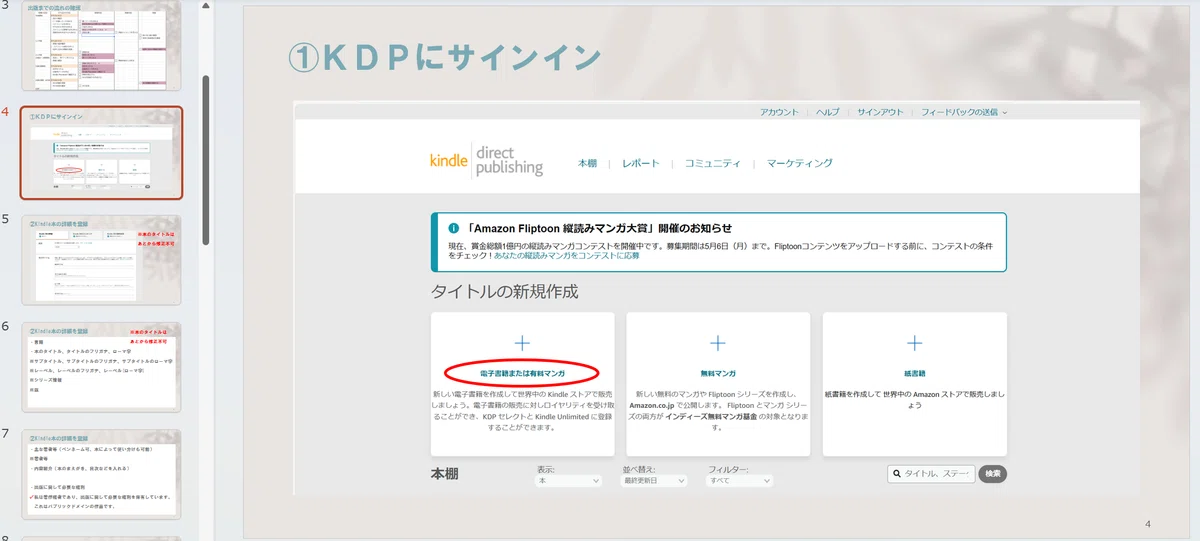Click the blue info icon in the Fliptoon notice
1200x541 pixels.
[453, 228]
